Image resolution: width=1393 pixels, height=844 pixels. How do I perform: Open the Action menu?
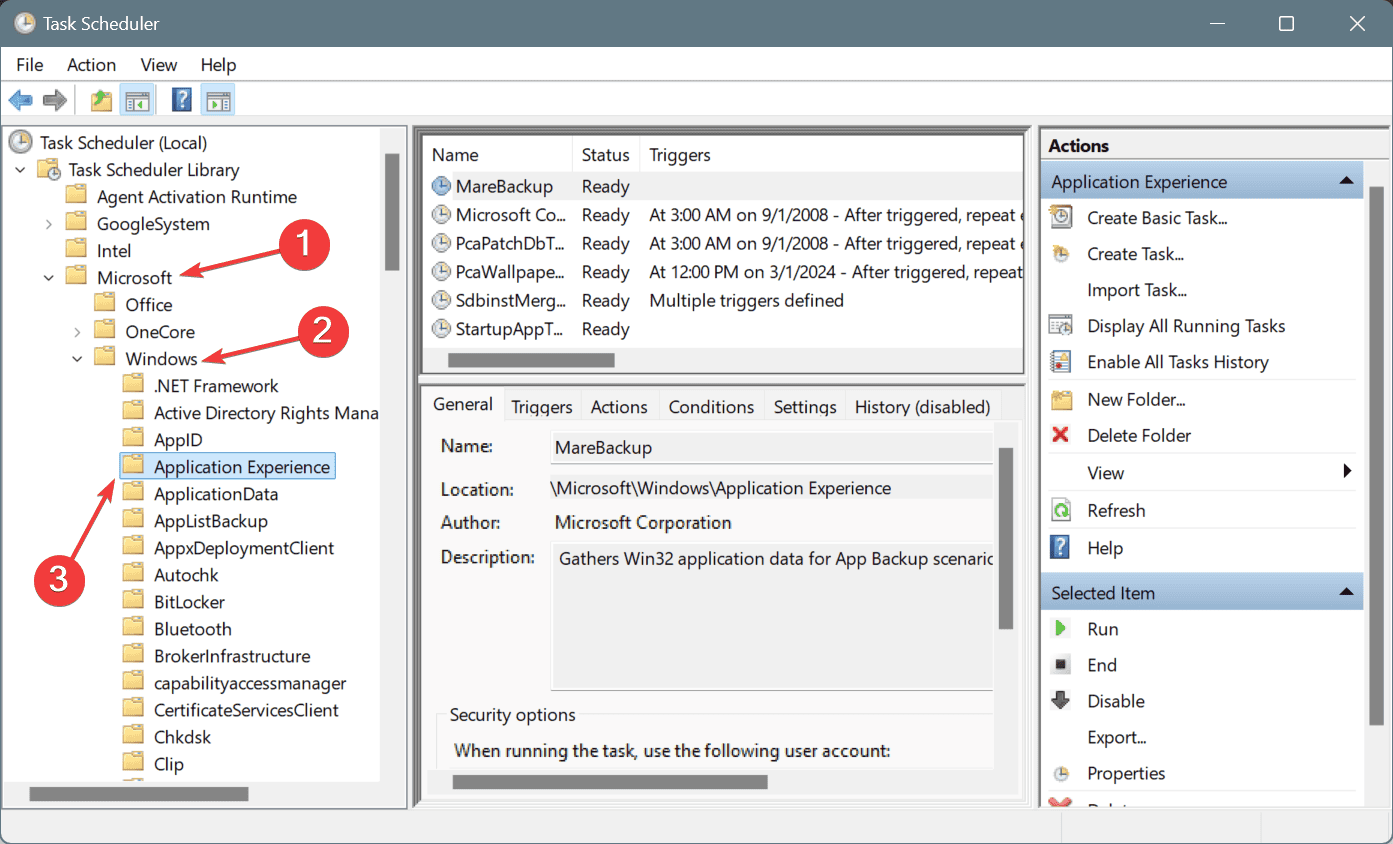click(91, 65)
